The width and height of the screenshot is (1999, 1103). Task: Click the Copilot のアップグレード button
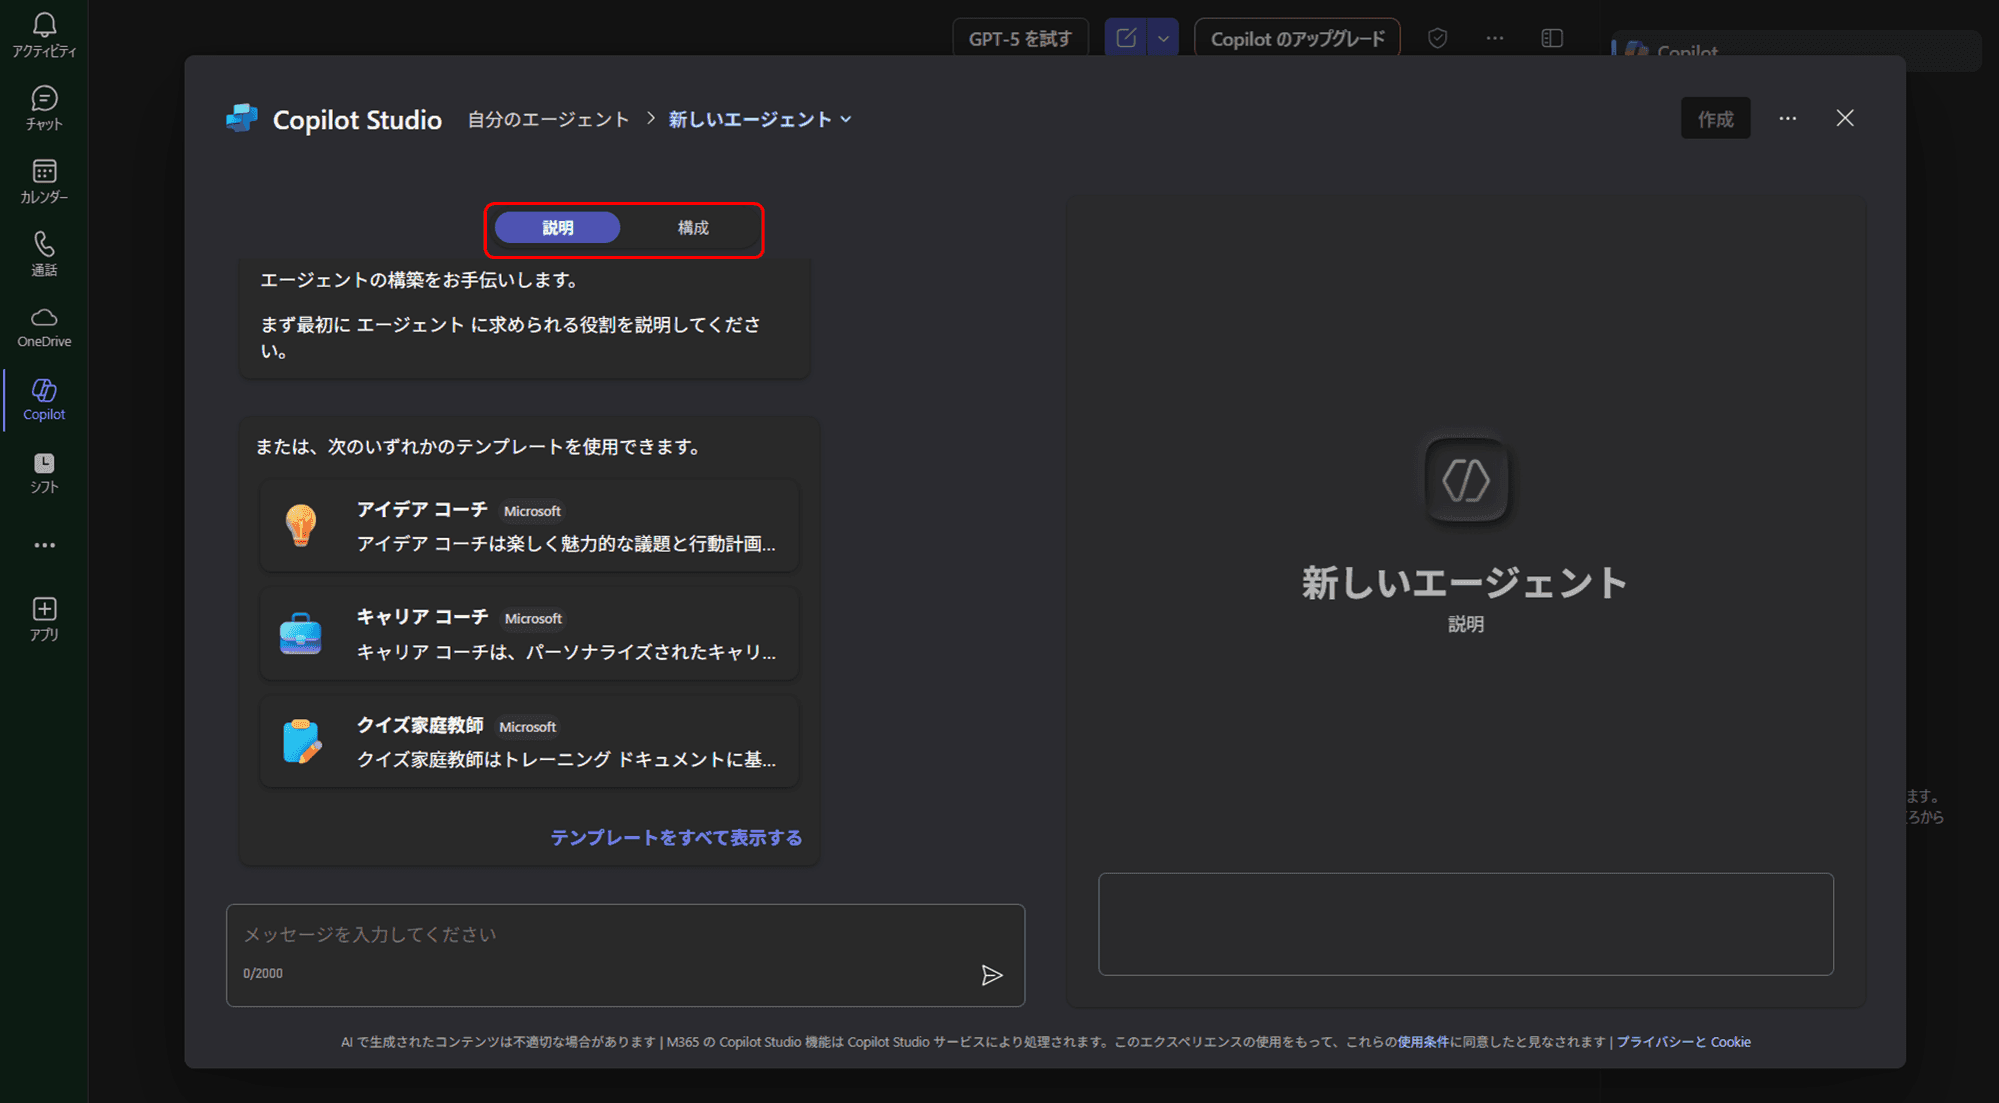pyautogui.click(x=1296, y=37)
